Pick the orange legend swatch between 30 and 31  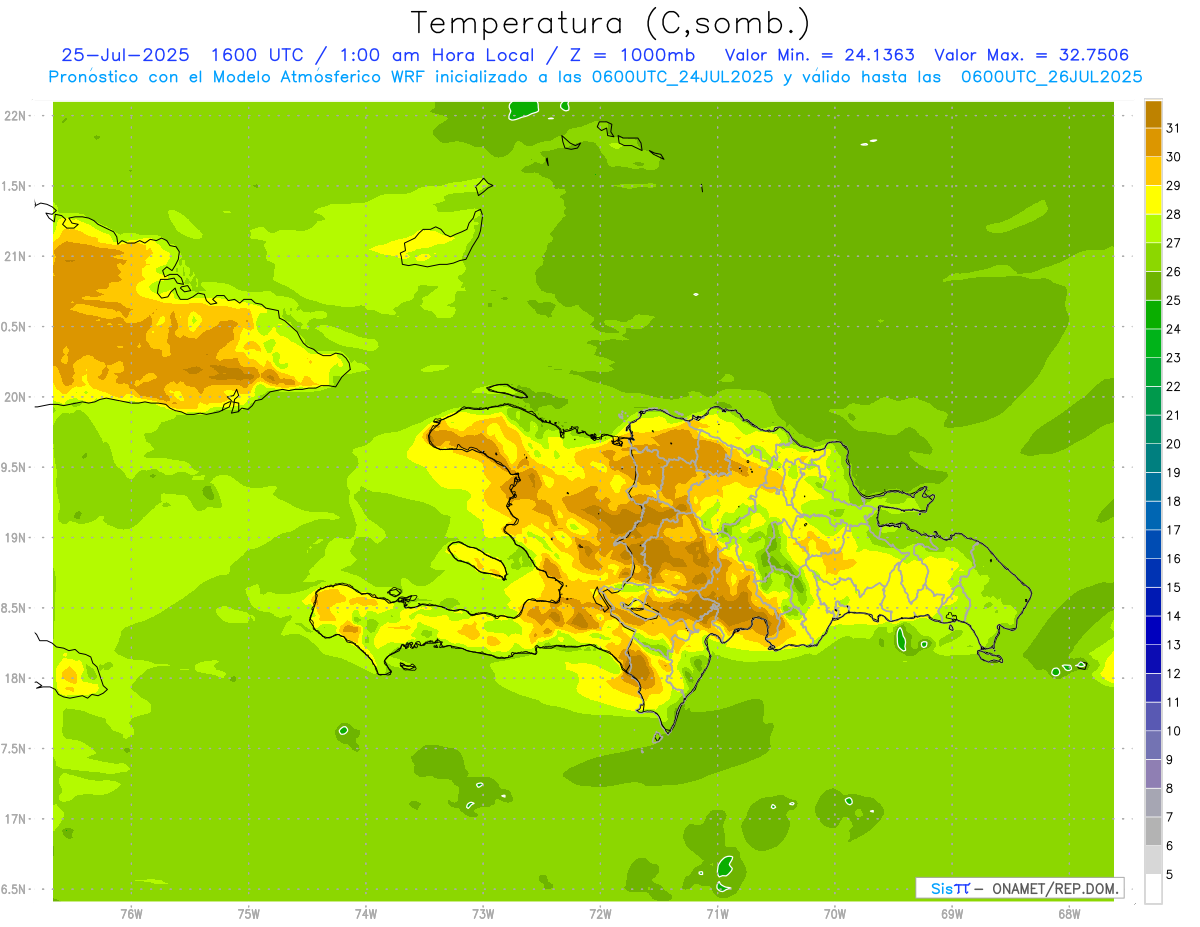(1153, 142)
